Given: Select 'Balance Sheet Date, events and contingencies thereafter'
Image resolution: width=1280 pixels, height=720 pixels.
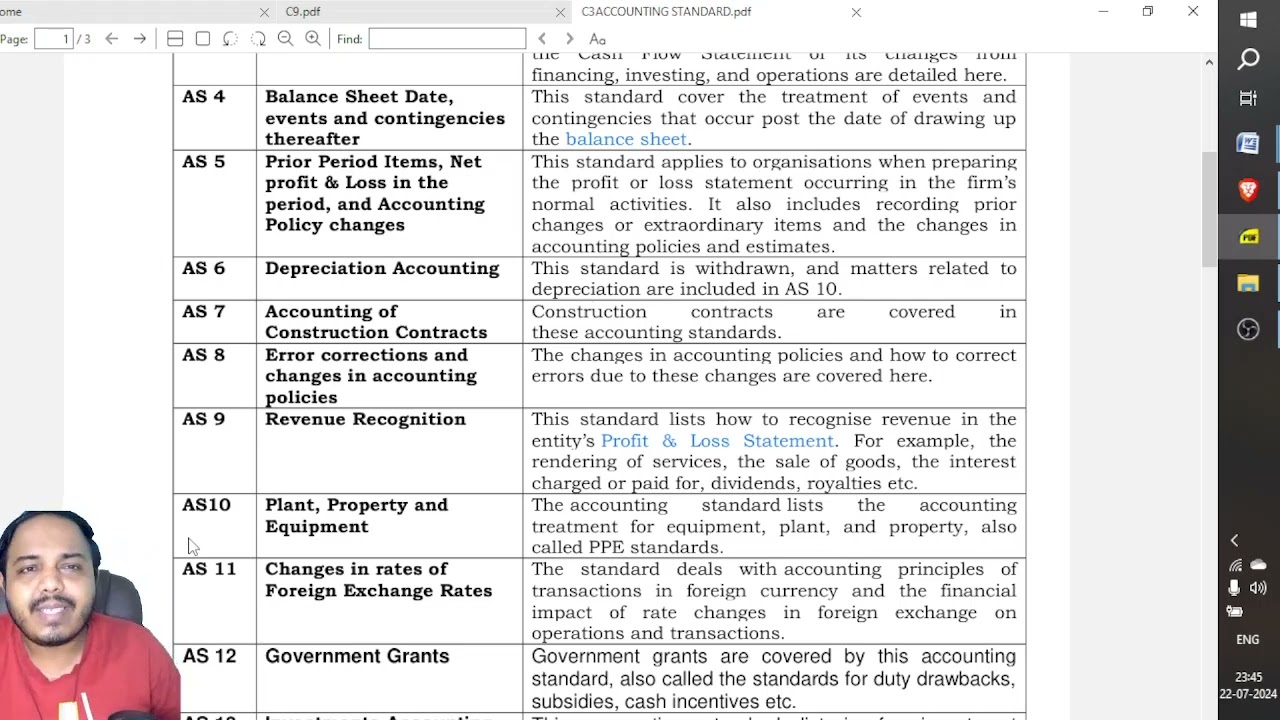Looking at the screenshot, I should (x=385, y=118).
